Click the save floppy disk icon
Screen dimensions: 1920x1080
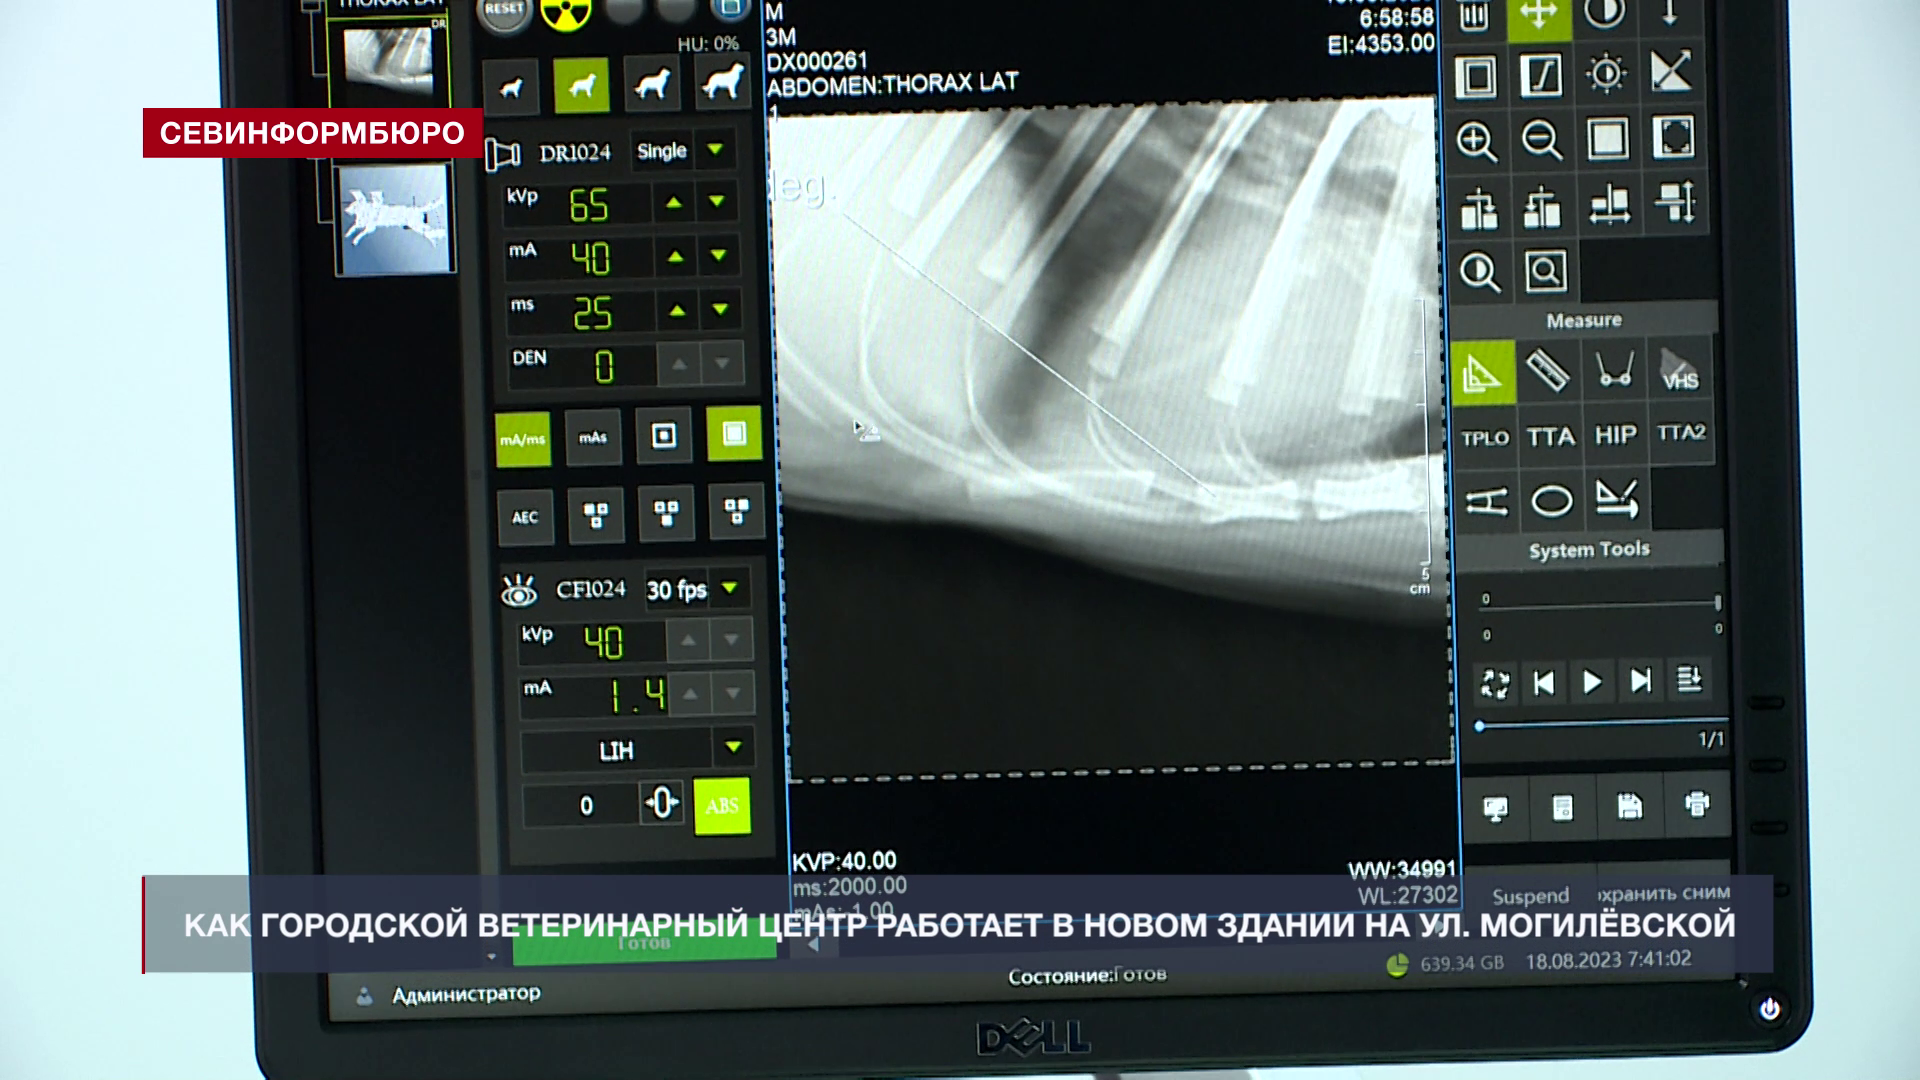(x=1629, y=806)
